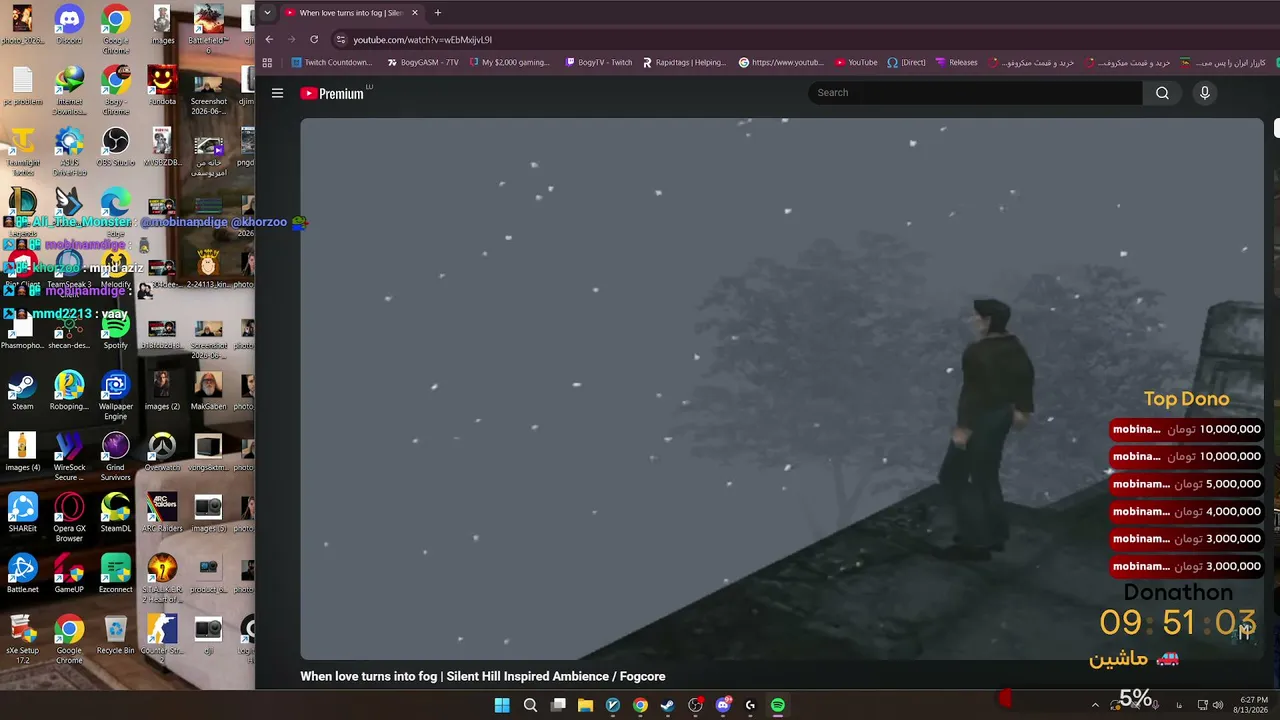The image size is (1280, 720).
Task: Reload the page in Chrome
Action: pyautogui.click(x=314, y=39)
